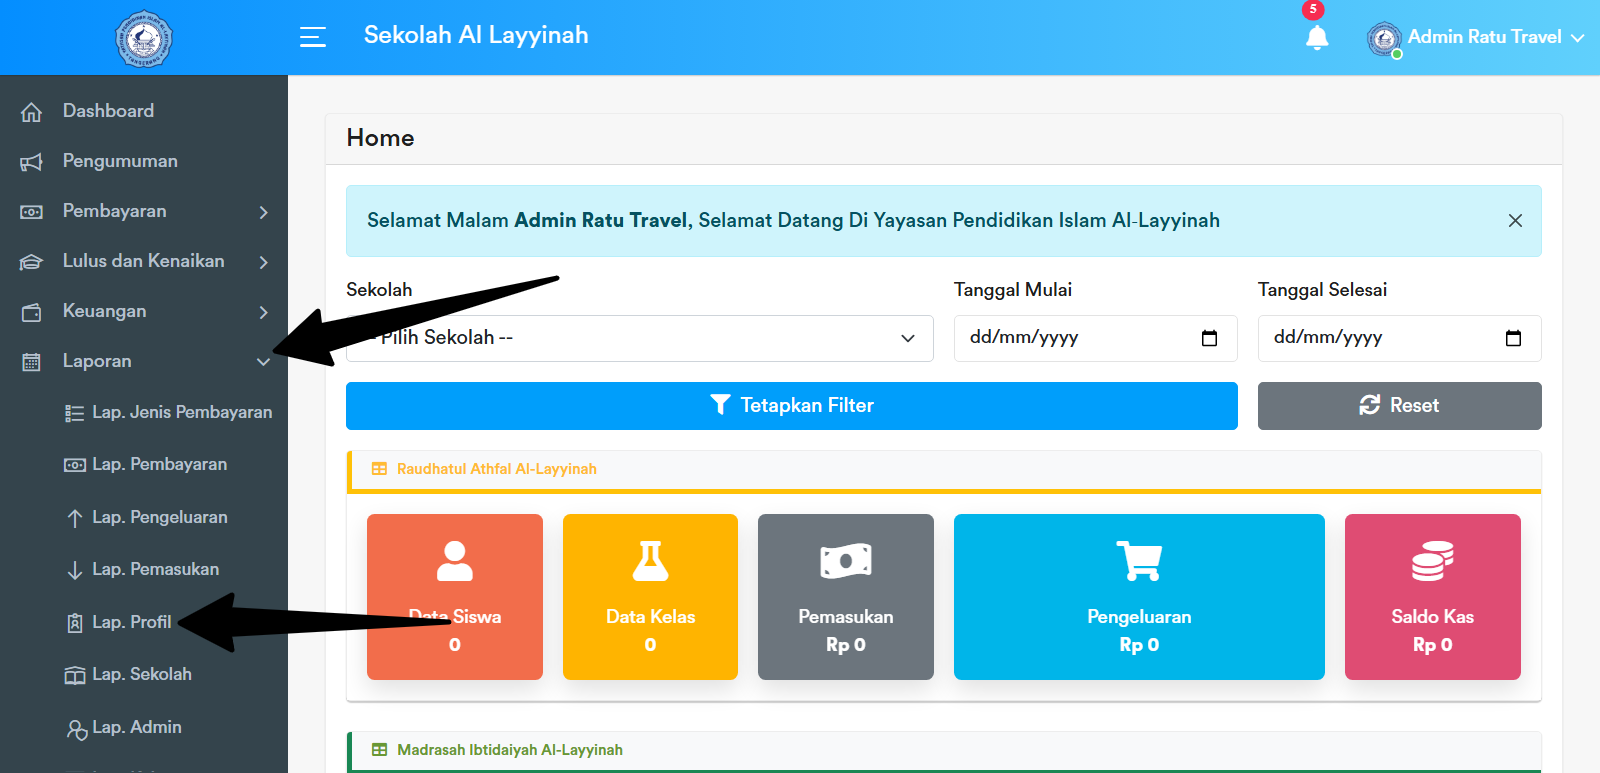Click the school logo in the header
Image resolution: width=1600 pixels, height=773 pixels.
pos(144,38)
